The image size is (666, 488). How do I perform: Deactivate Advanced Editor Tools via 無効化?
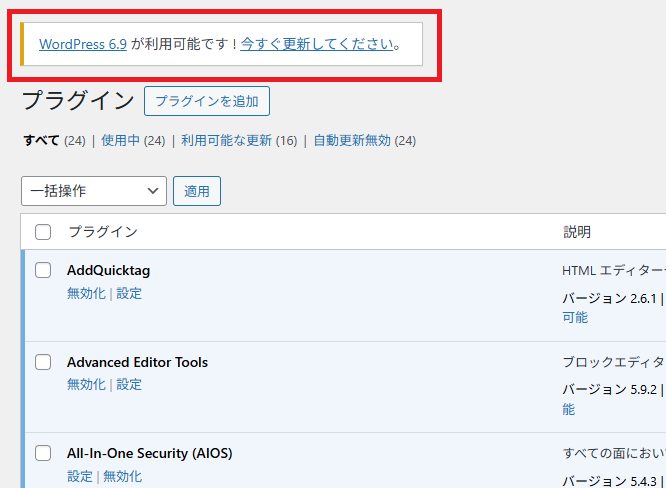[86, 385]
